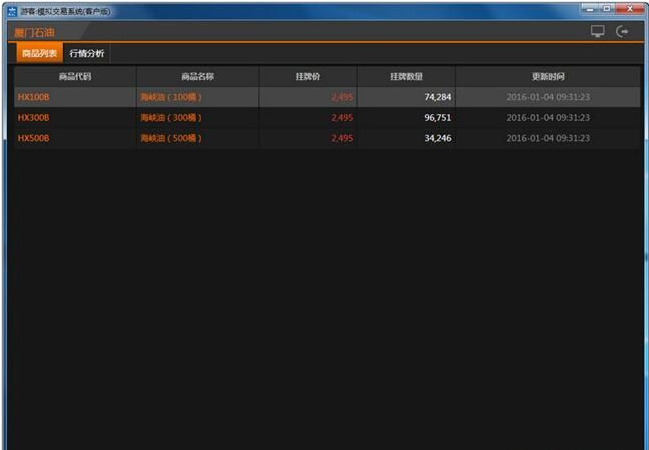Click product name 海峡油（300桶）
Viewport: 649px width, 450px height.
tap(171, 117)
